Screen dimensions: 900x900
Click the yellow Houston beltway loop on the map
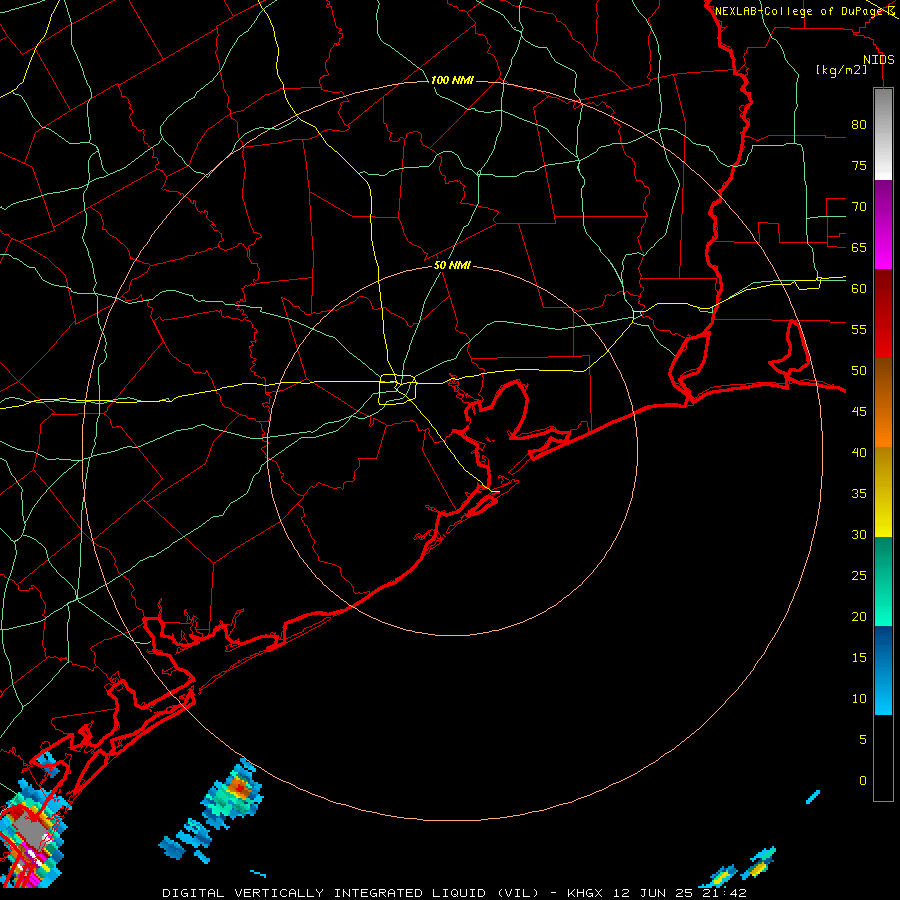pos(398,389)
